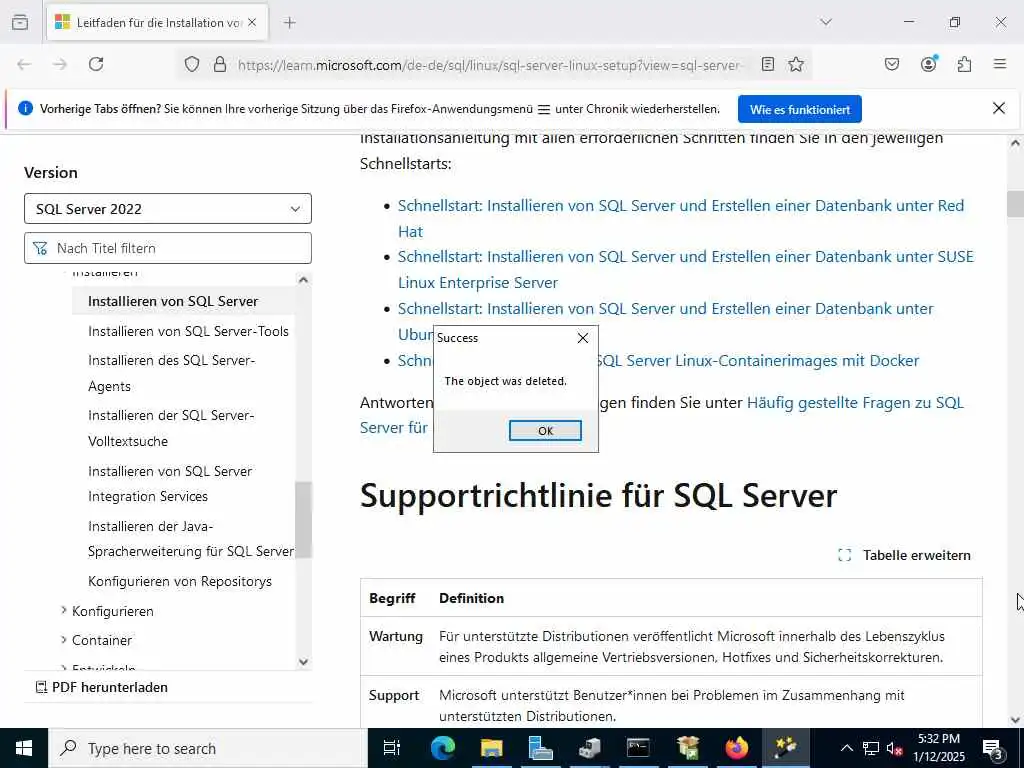The image size is (1024, 768).
Task: Open the Command Prompt taskbar icon
Action: (x=638, y=748)
